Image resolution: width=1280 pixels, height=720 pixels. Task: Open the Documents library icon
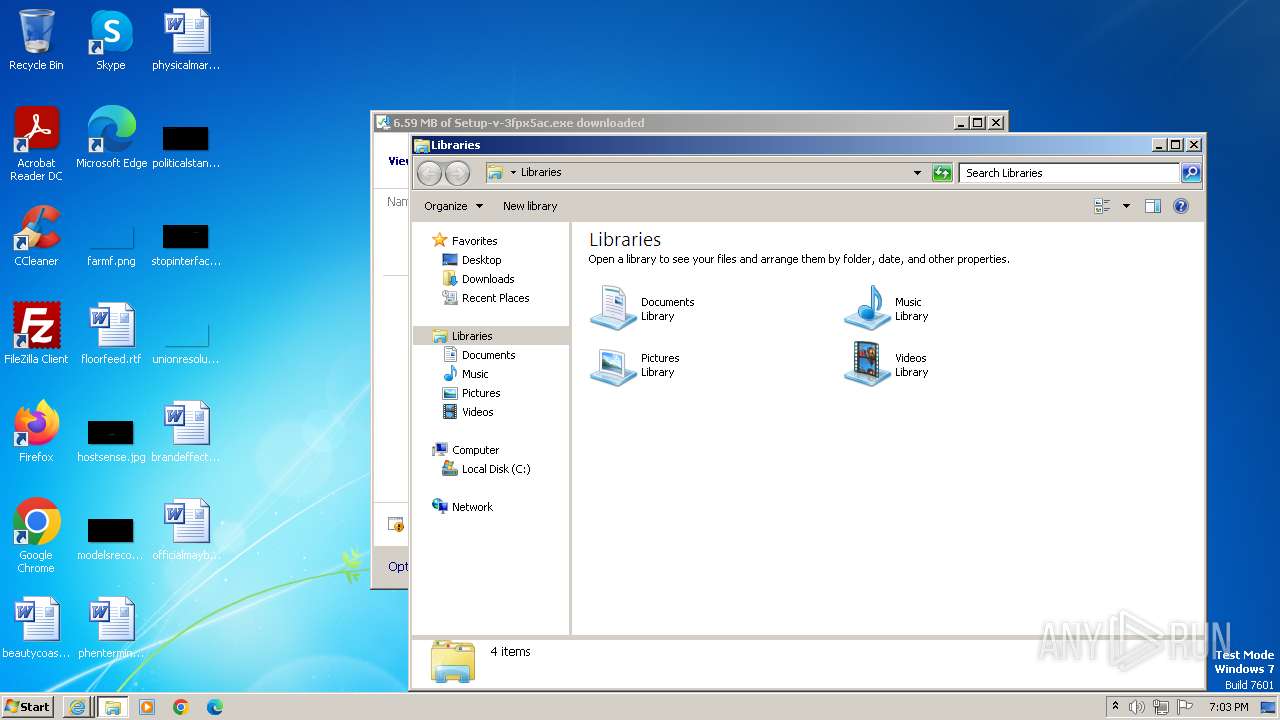point(614,308)
